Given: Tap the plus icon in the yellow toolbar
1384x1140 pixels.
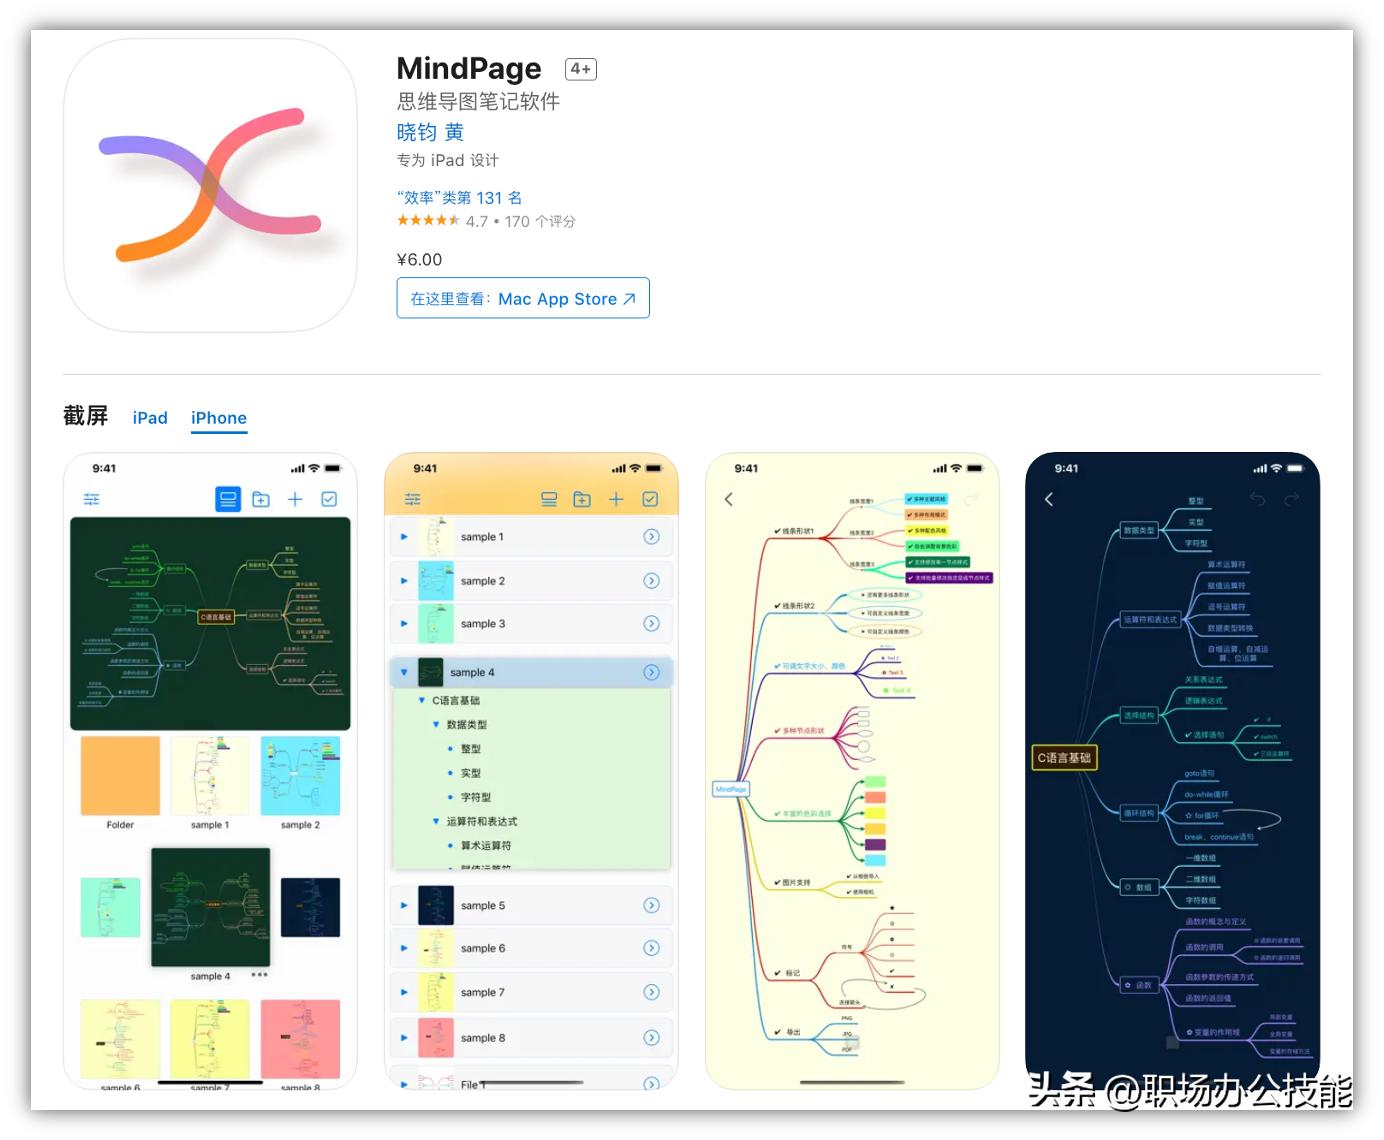Looking at the screenshot, I should tap(616, 498).
